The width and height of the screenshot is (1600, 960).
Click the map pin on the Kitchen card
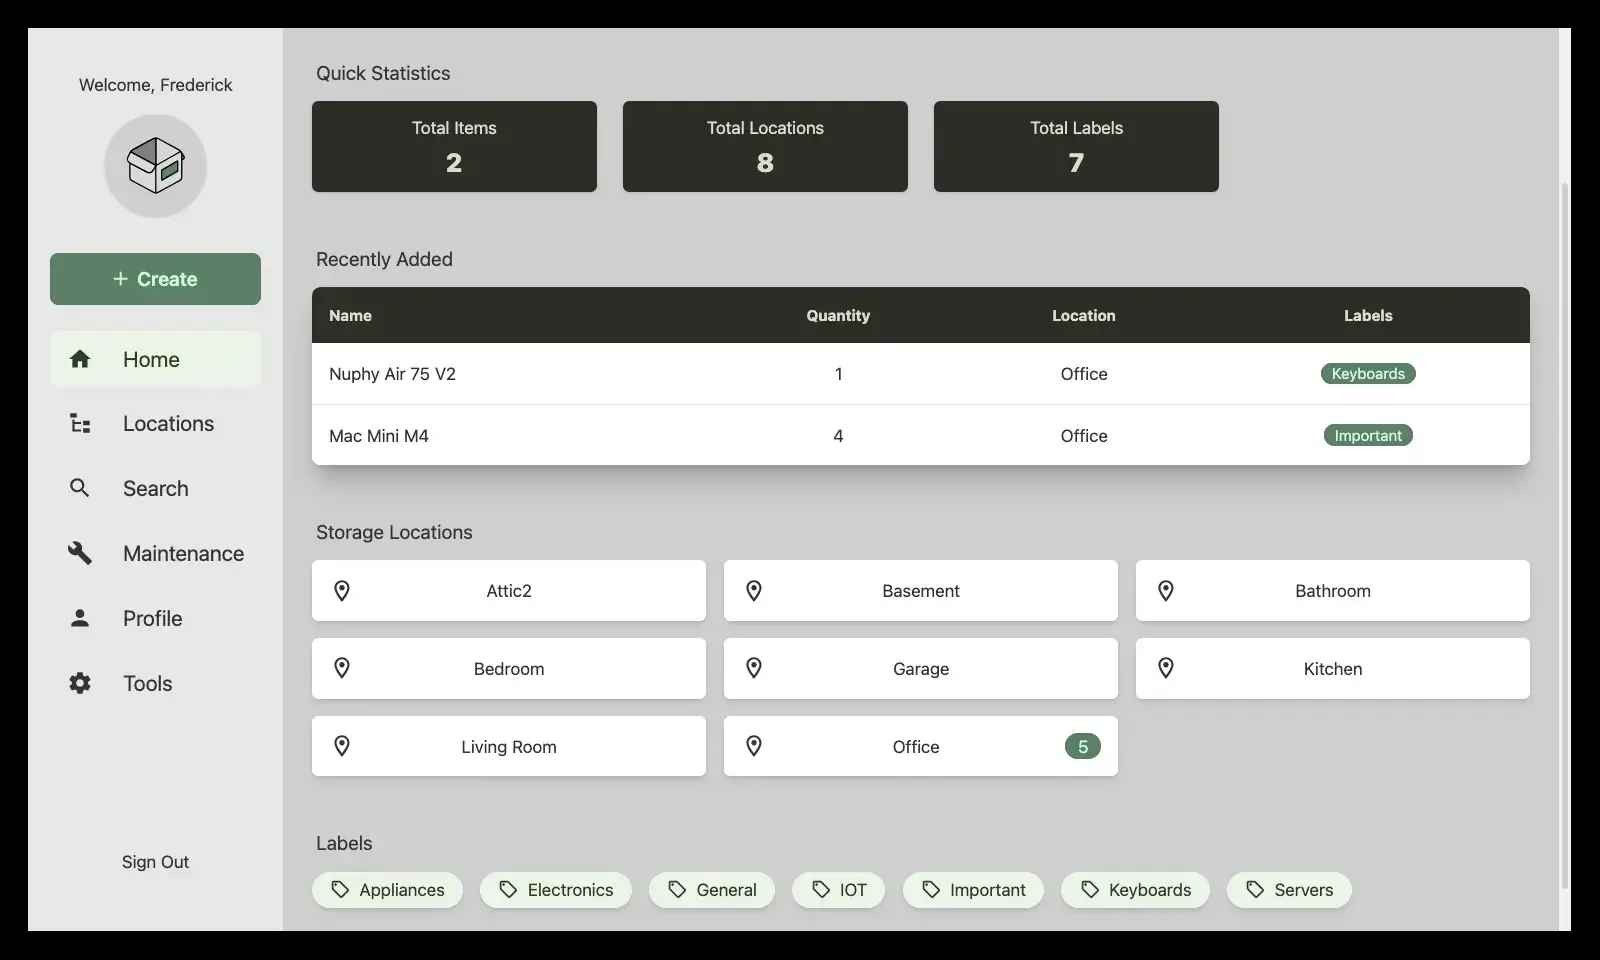pos(1166,667)
